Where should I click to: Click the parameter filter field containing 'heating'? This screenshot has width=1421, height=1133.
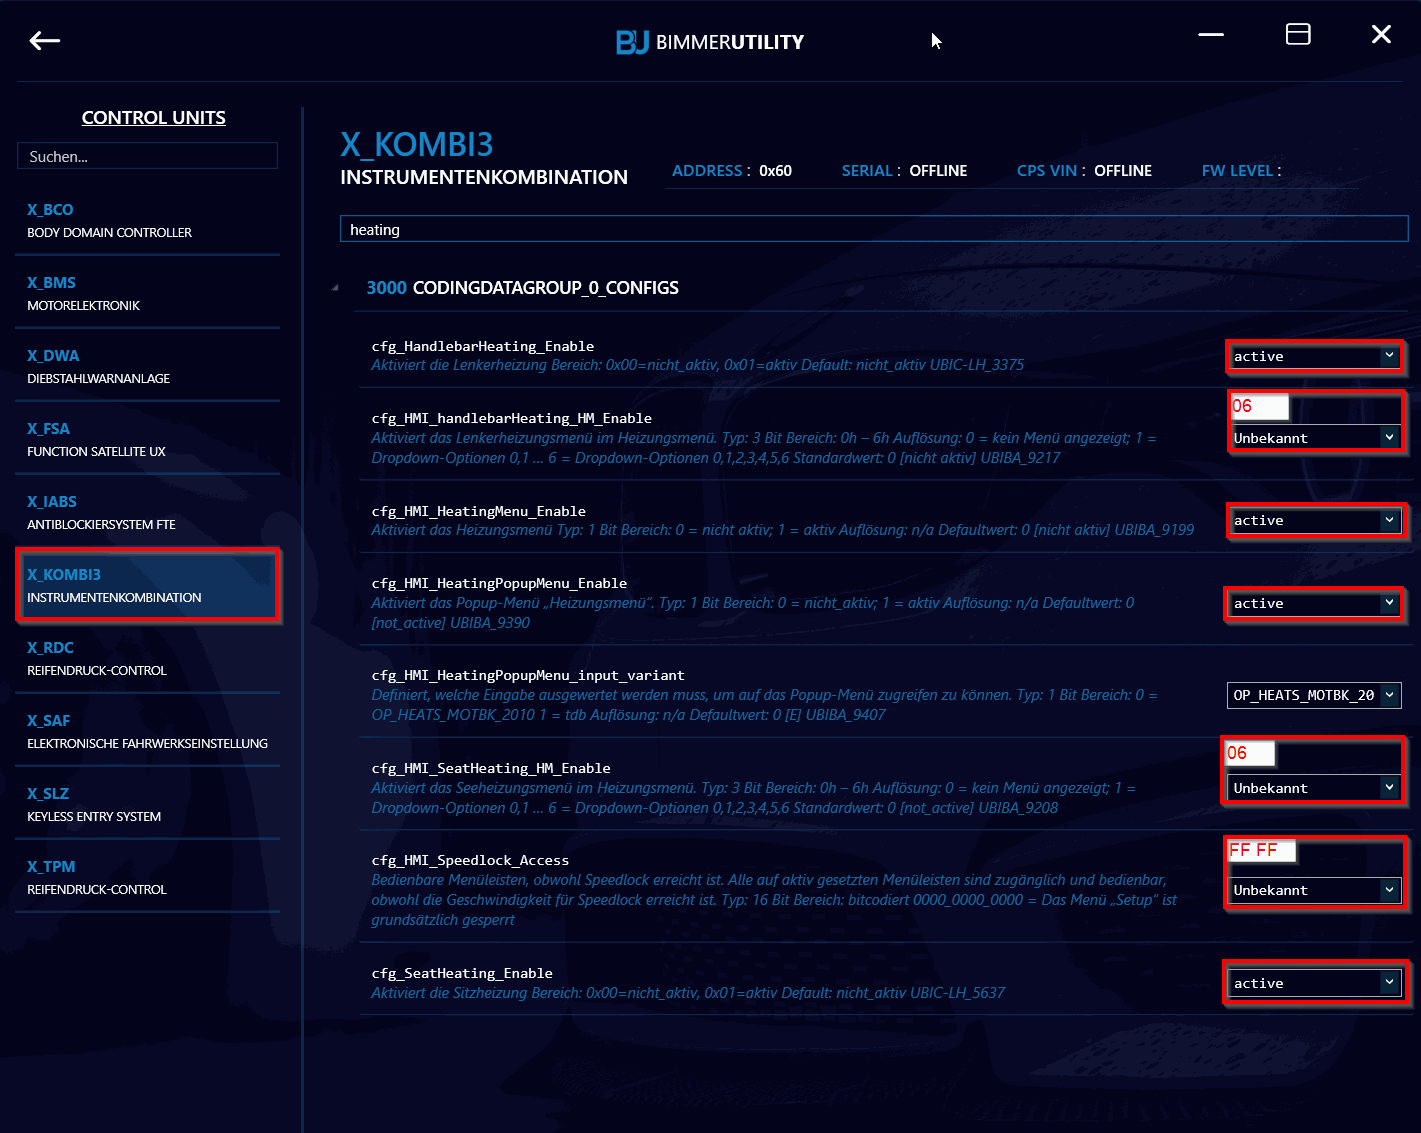(873, 229)
